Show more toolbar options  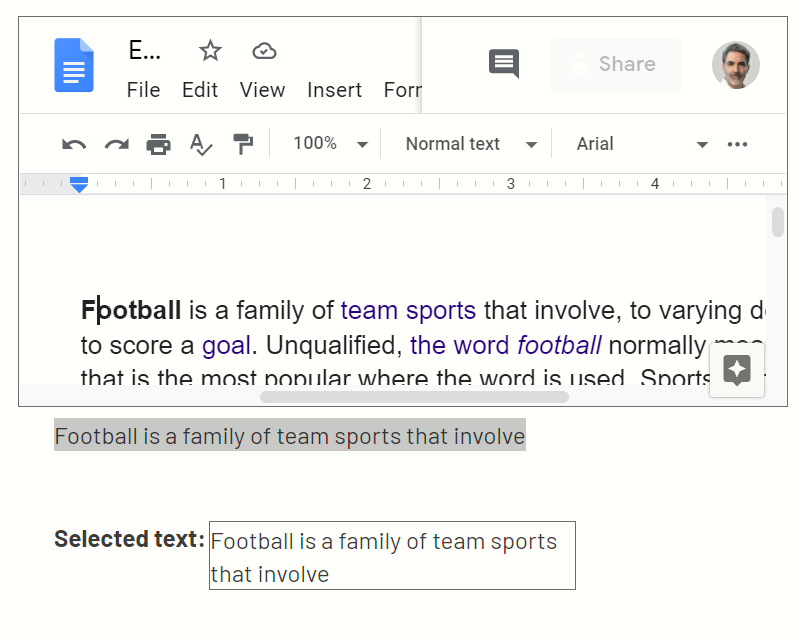737,144
